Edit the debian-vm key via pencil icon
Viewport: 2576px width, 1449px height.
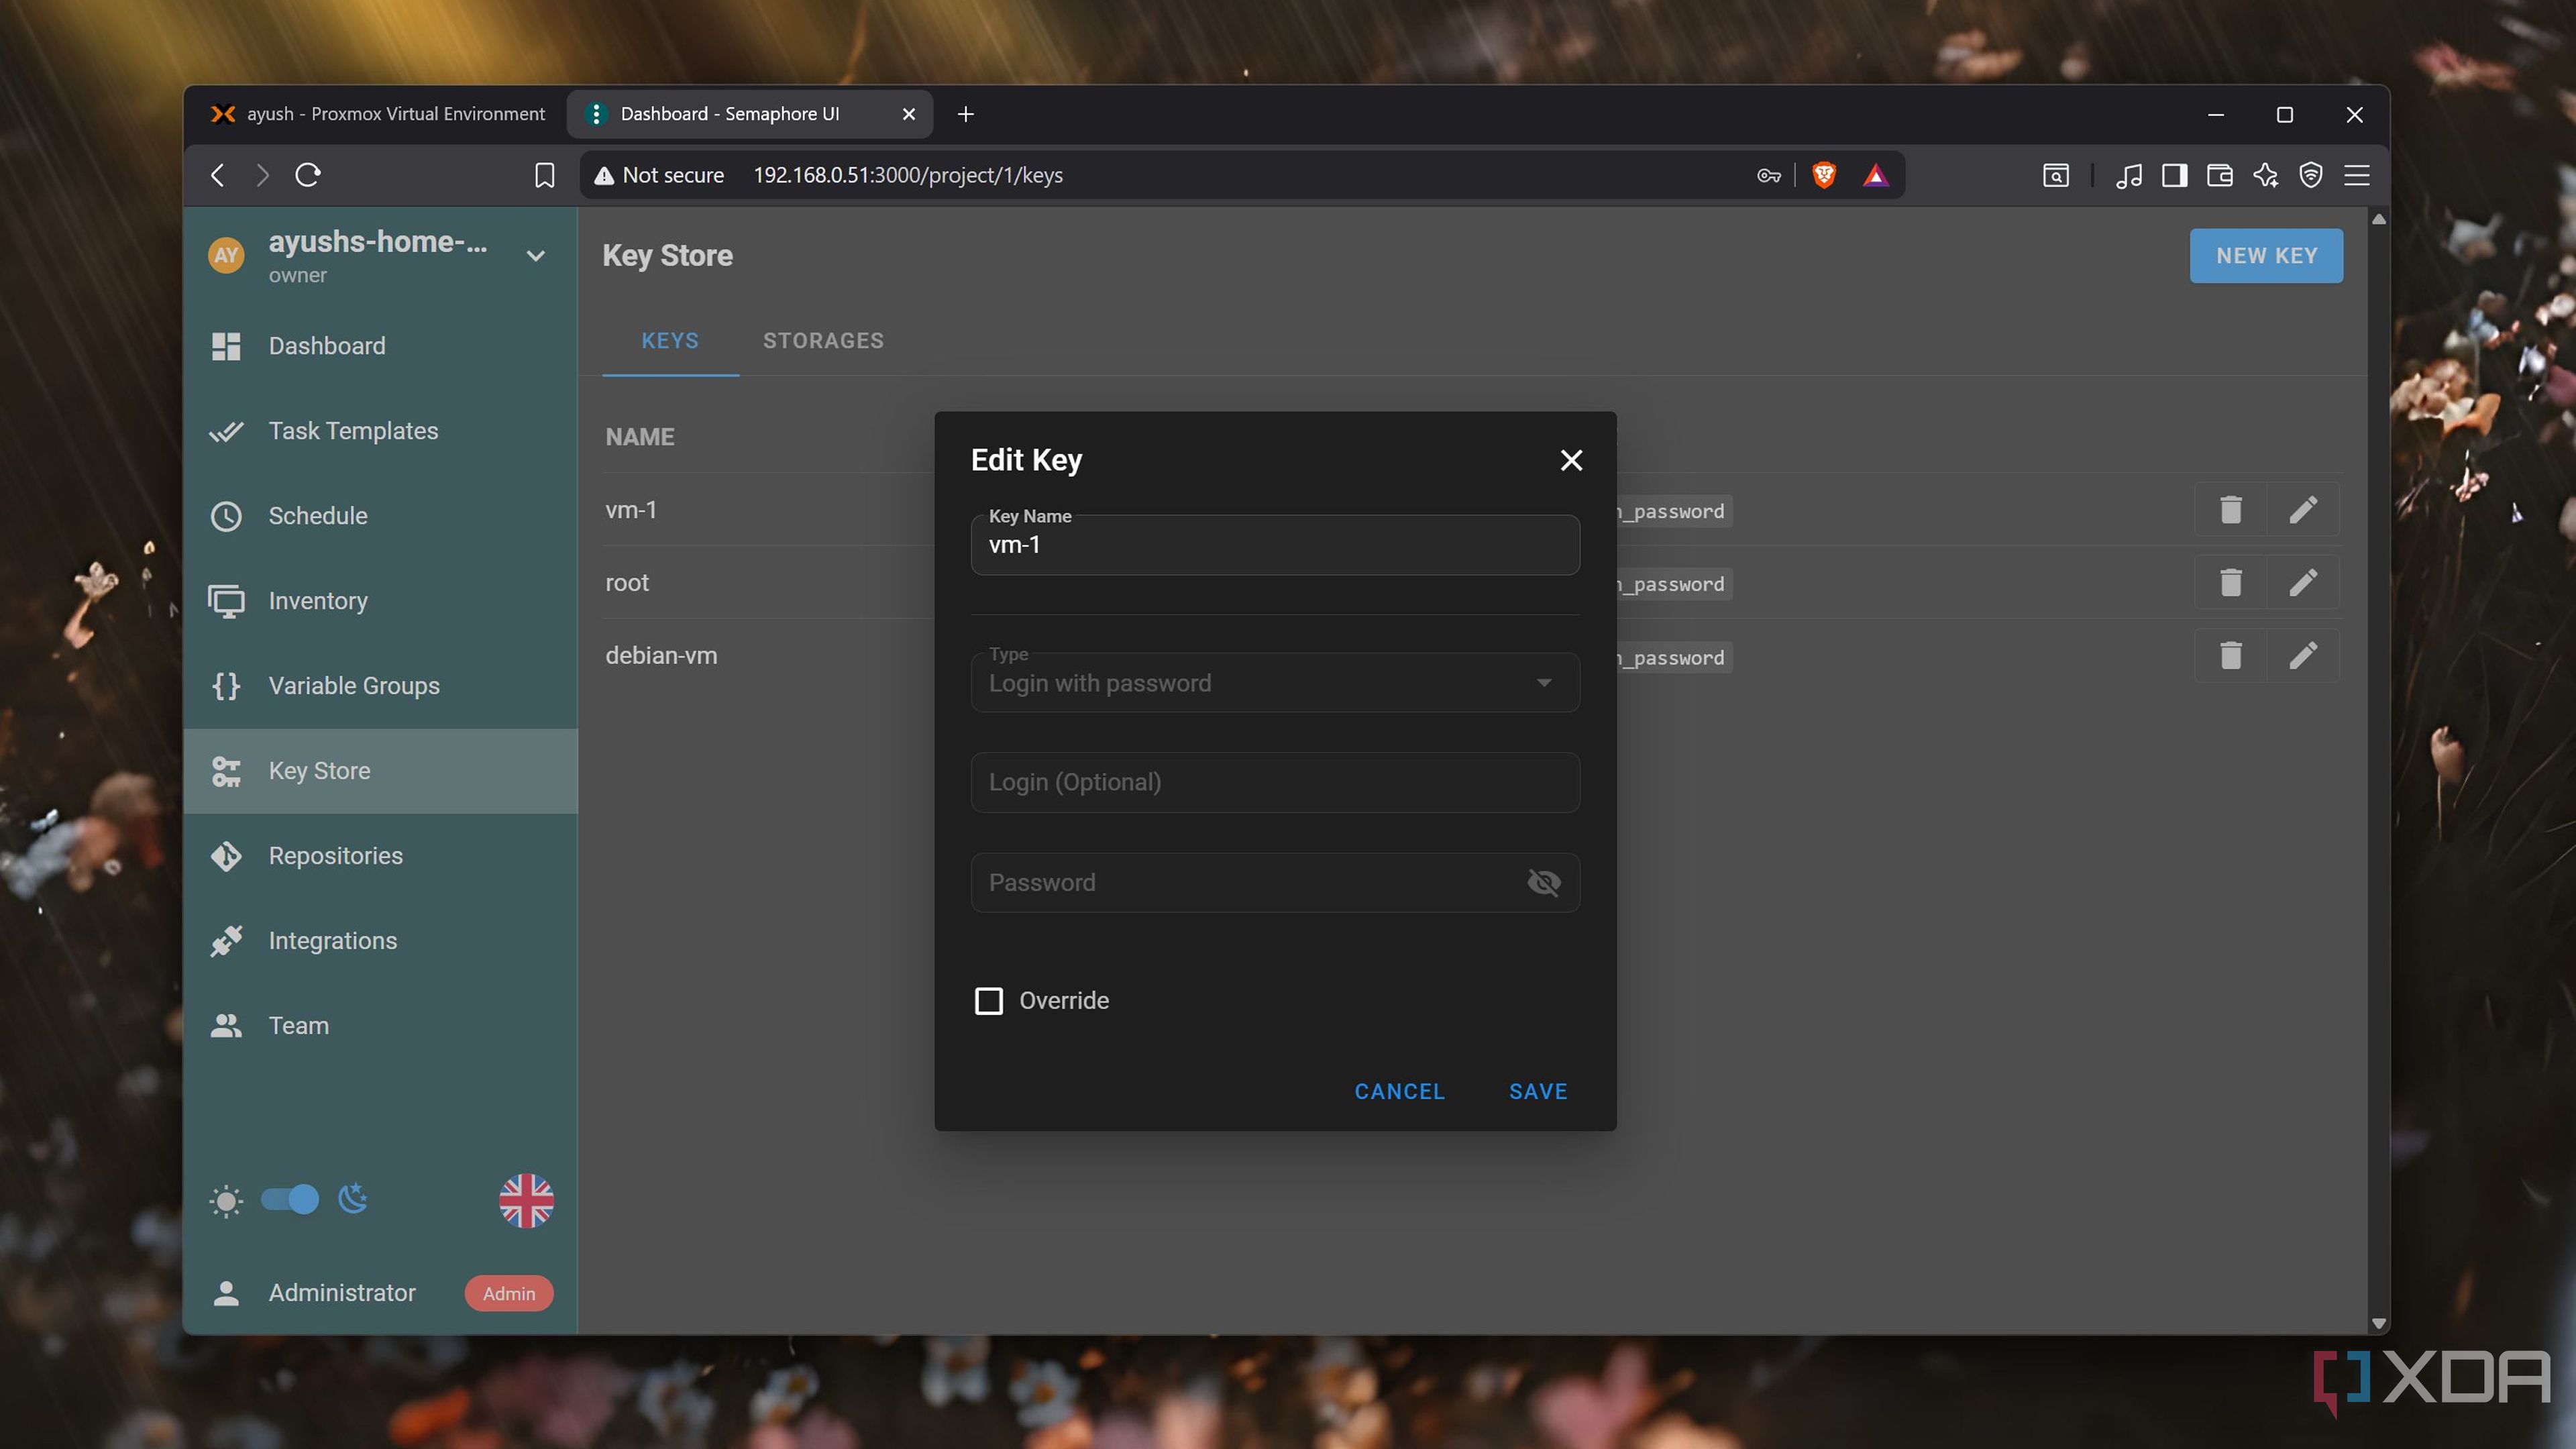pos(2303,656)
